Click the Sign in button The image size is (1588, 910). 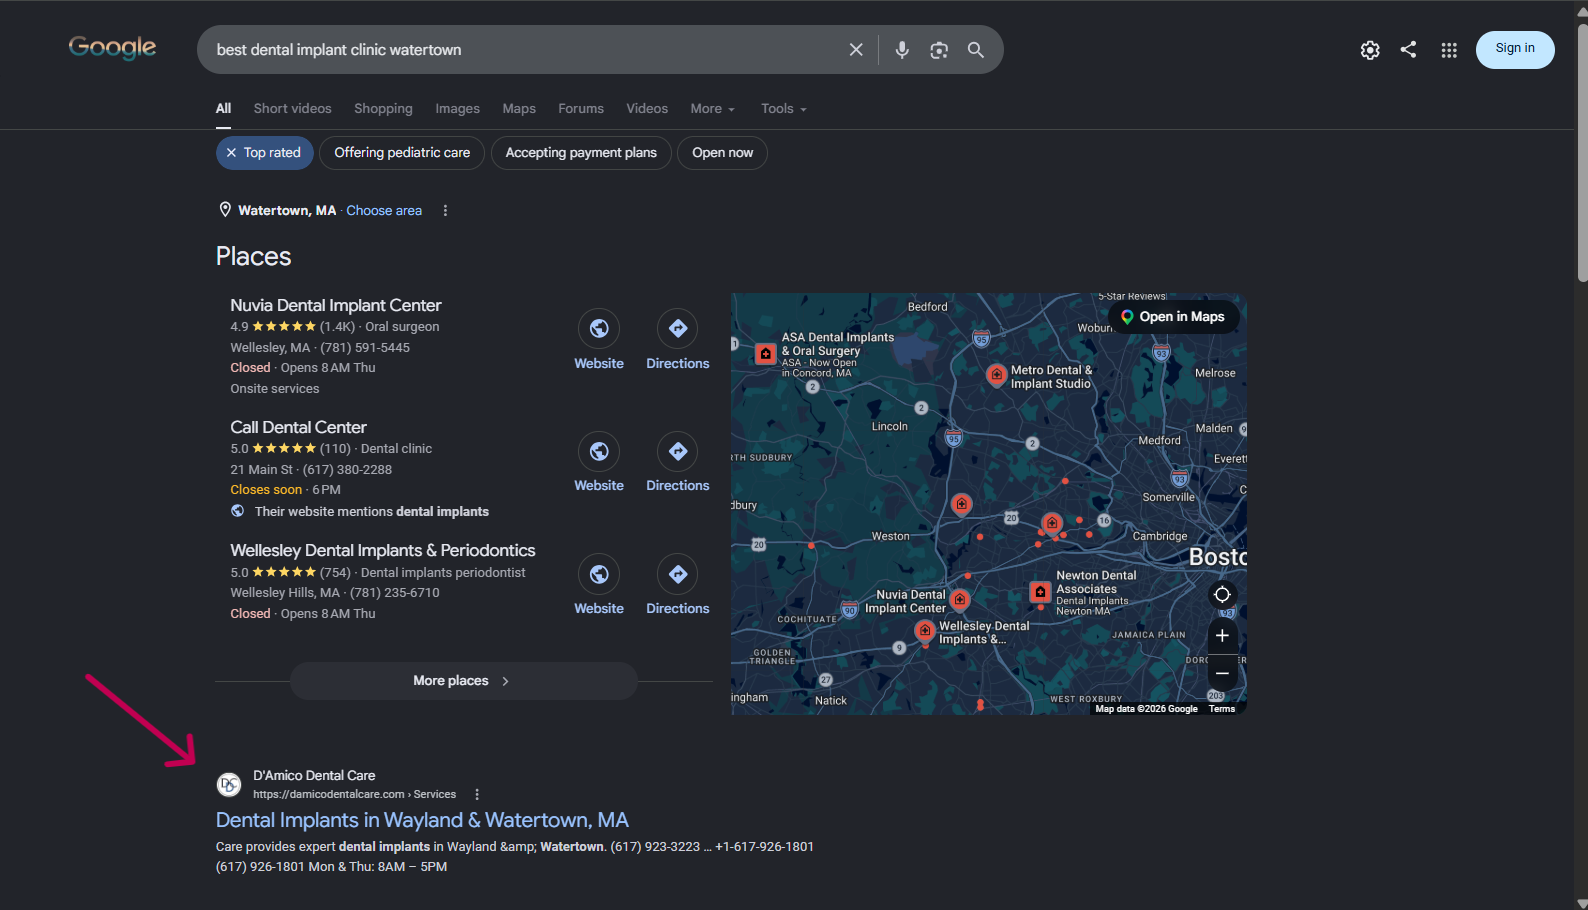[1515, 49]
